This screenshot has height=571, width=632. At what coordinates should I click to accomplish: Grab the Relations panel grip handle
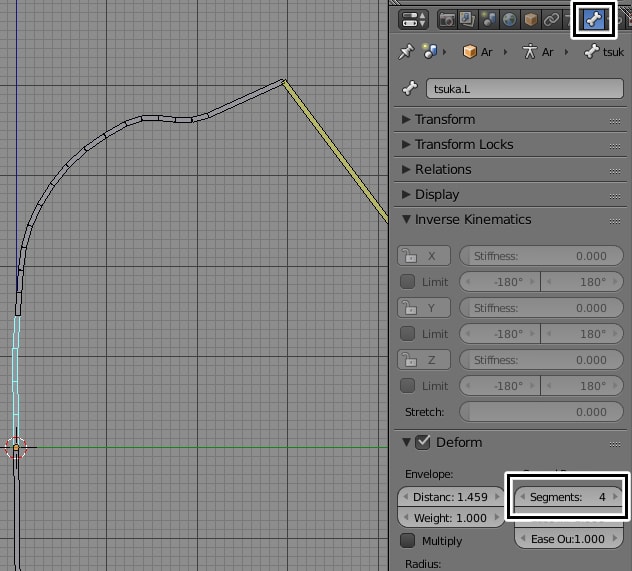[x=615, y=171]
